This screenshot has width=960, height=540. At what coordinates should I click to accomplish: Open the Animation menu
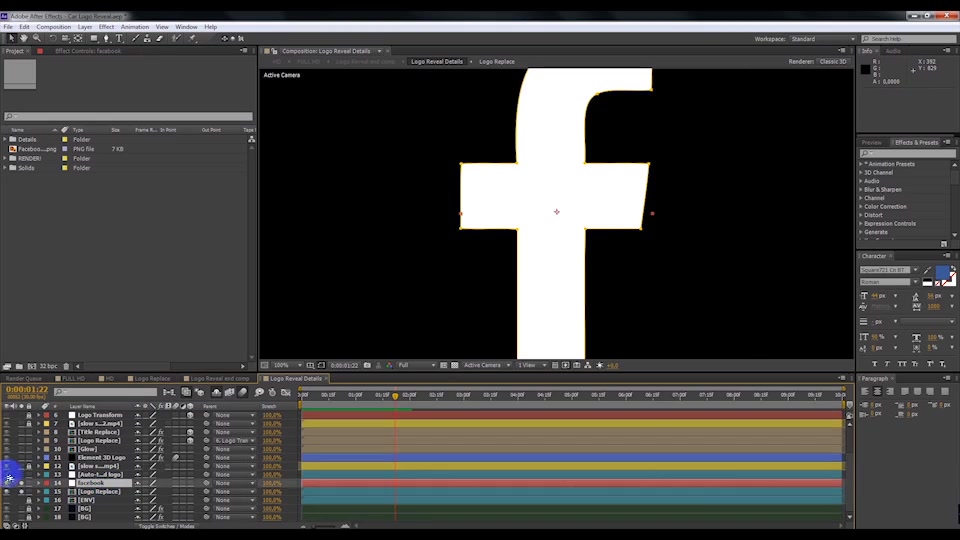(135, 27)
